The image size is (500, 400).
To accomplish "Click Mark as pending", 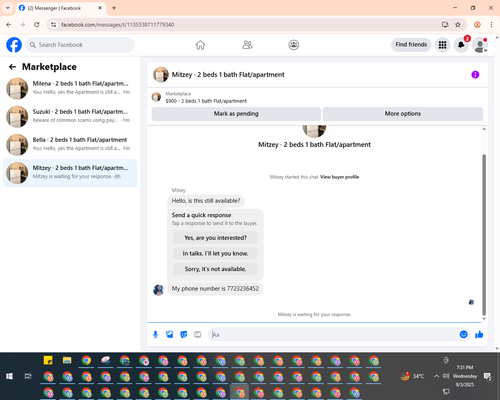I will pyautogui.click(x=236, y=114).
